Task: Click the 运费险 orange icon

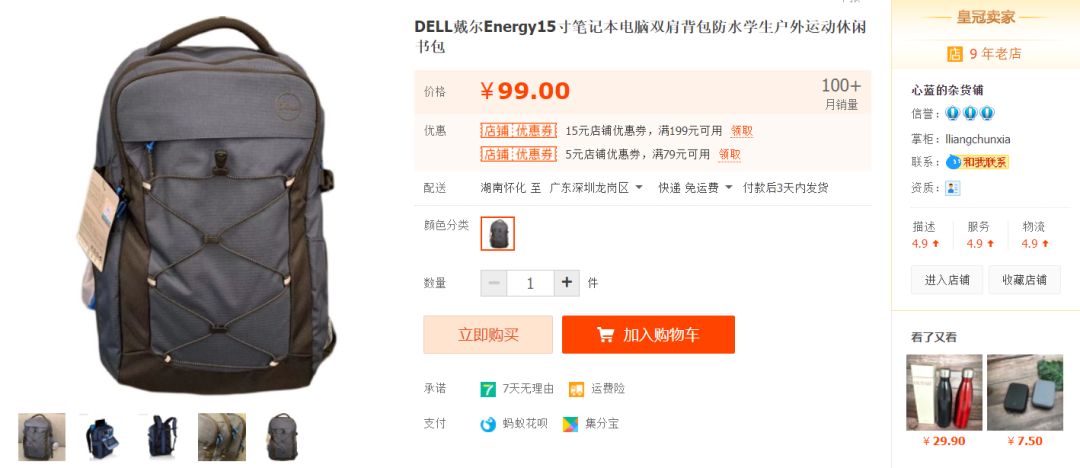Action: 577,389
